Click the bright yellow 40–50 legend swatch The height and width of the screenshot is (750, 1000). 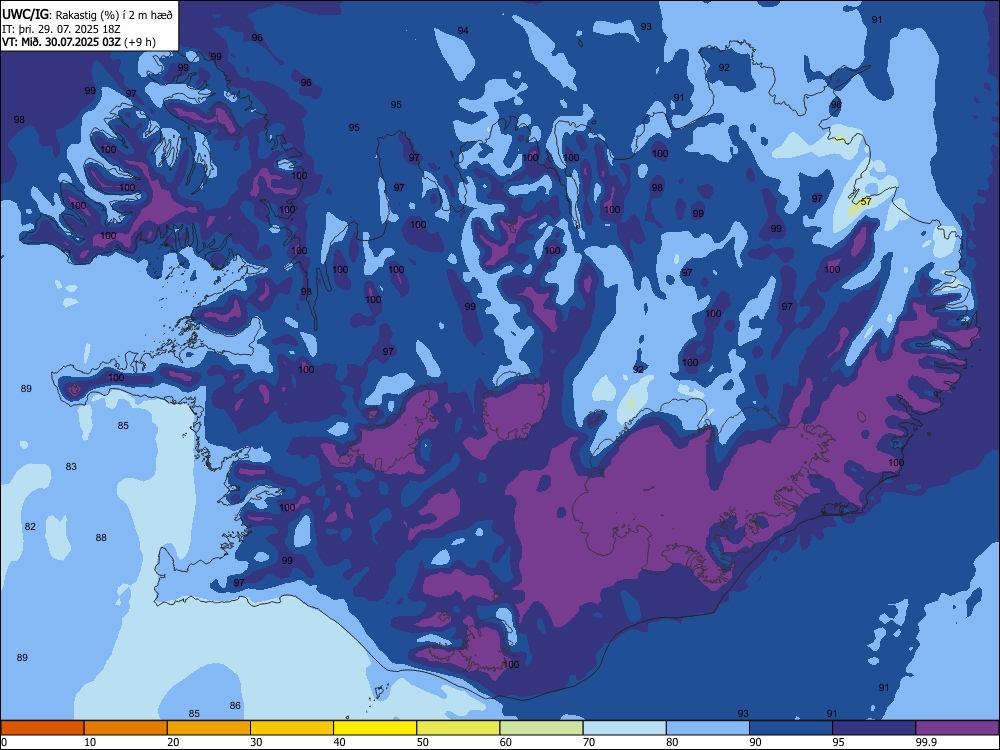pyautogui.click(x=375, y=728)
